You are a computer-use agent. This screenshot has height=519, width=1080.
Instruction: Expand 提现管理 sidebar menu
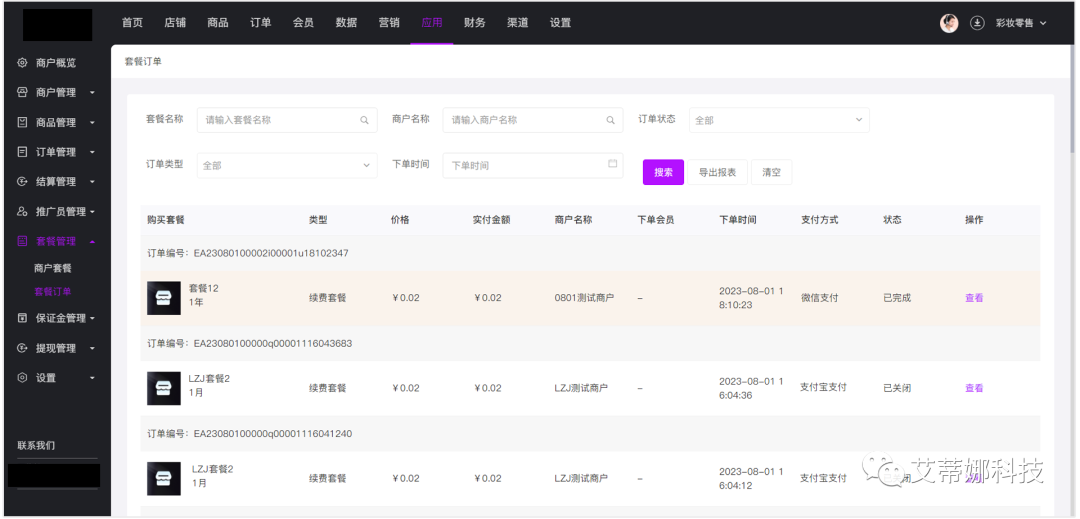[92, 349]
